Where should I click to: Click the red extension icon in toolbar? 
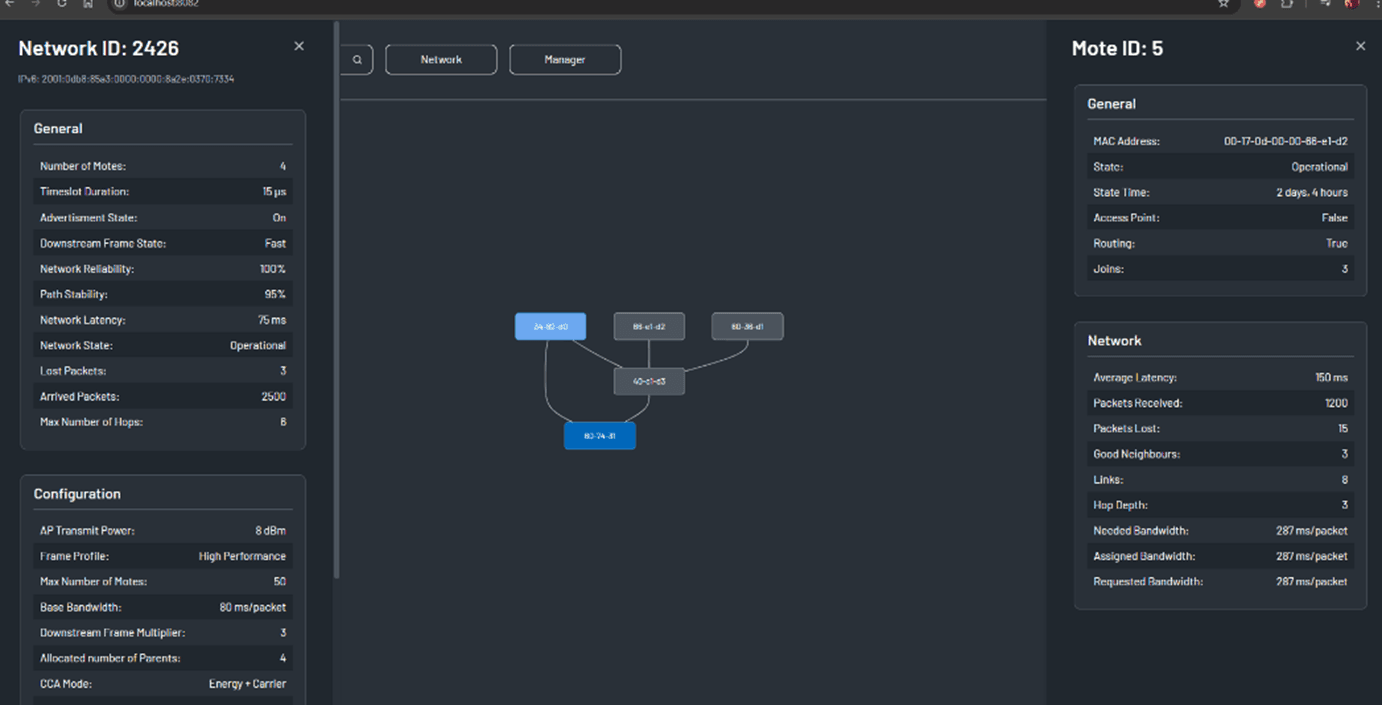1260,4
